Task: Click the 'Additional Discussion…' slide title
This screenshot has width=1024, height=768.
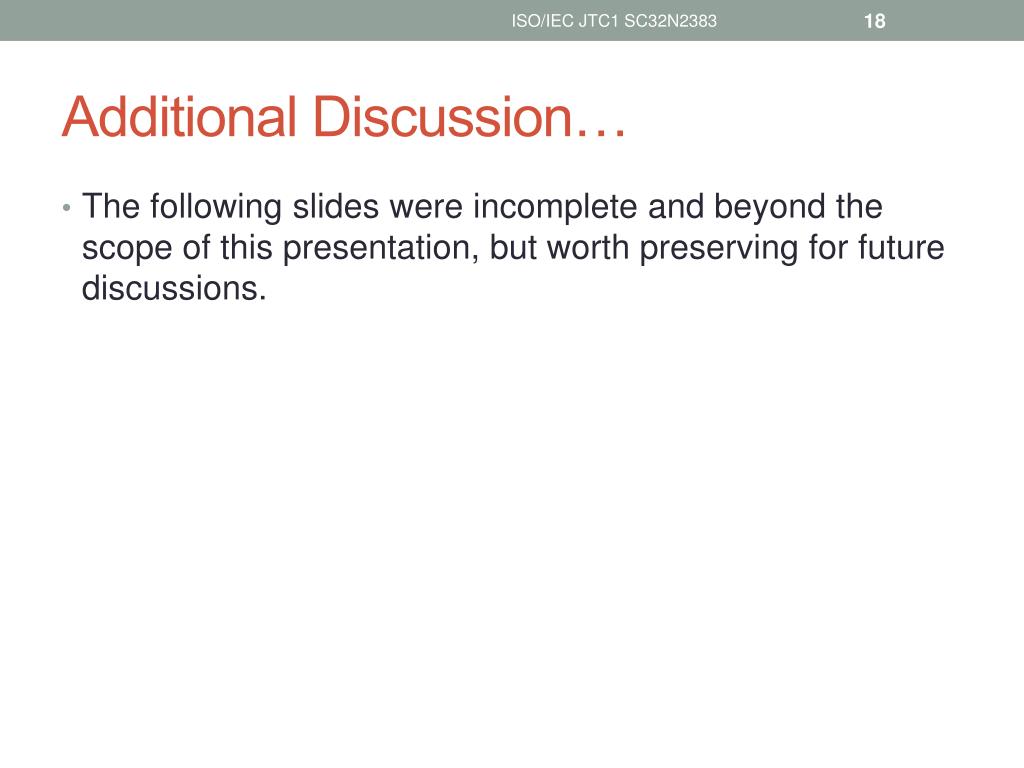Action: (x=344, y=117)
